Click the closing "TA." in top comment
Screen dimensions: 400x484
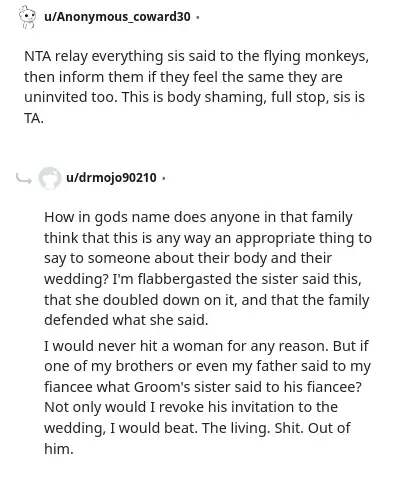34,118
